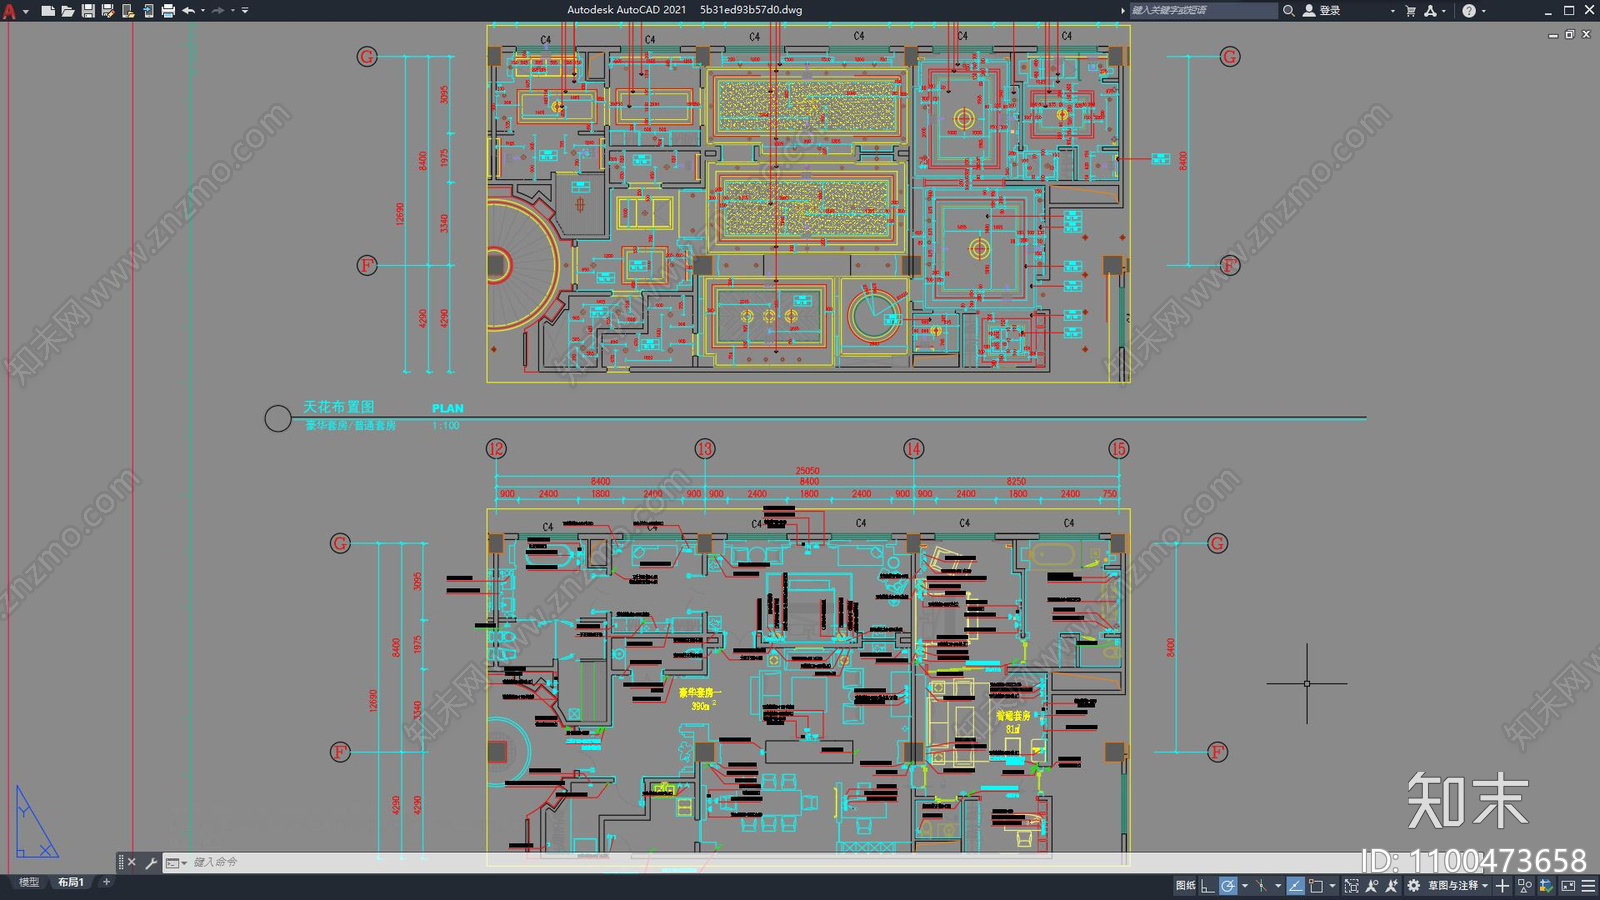
Task: Add a new layout with plus tab
Action: [x=106, y=882]
